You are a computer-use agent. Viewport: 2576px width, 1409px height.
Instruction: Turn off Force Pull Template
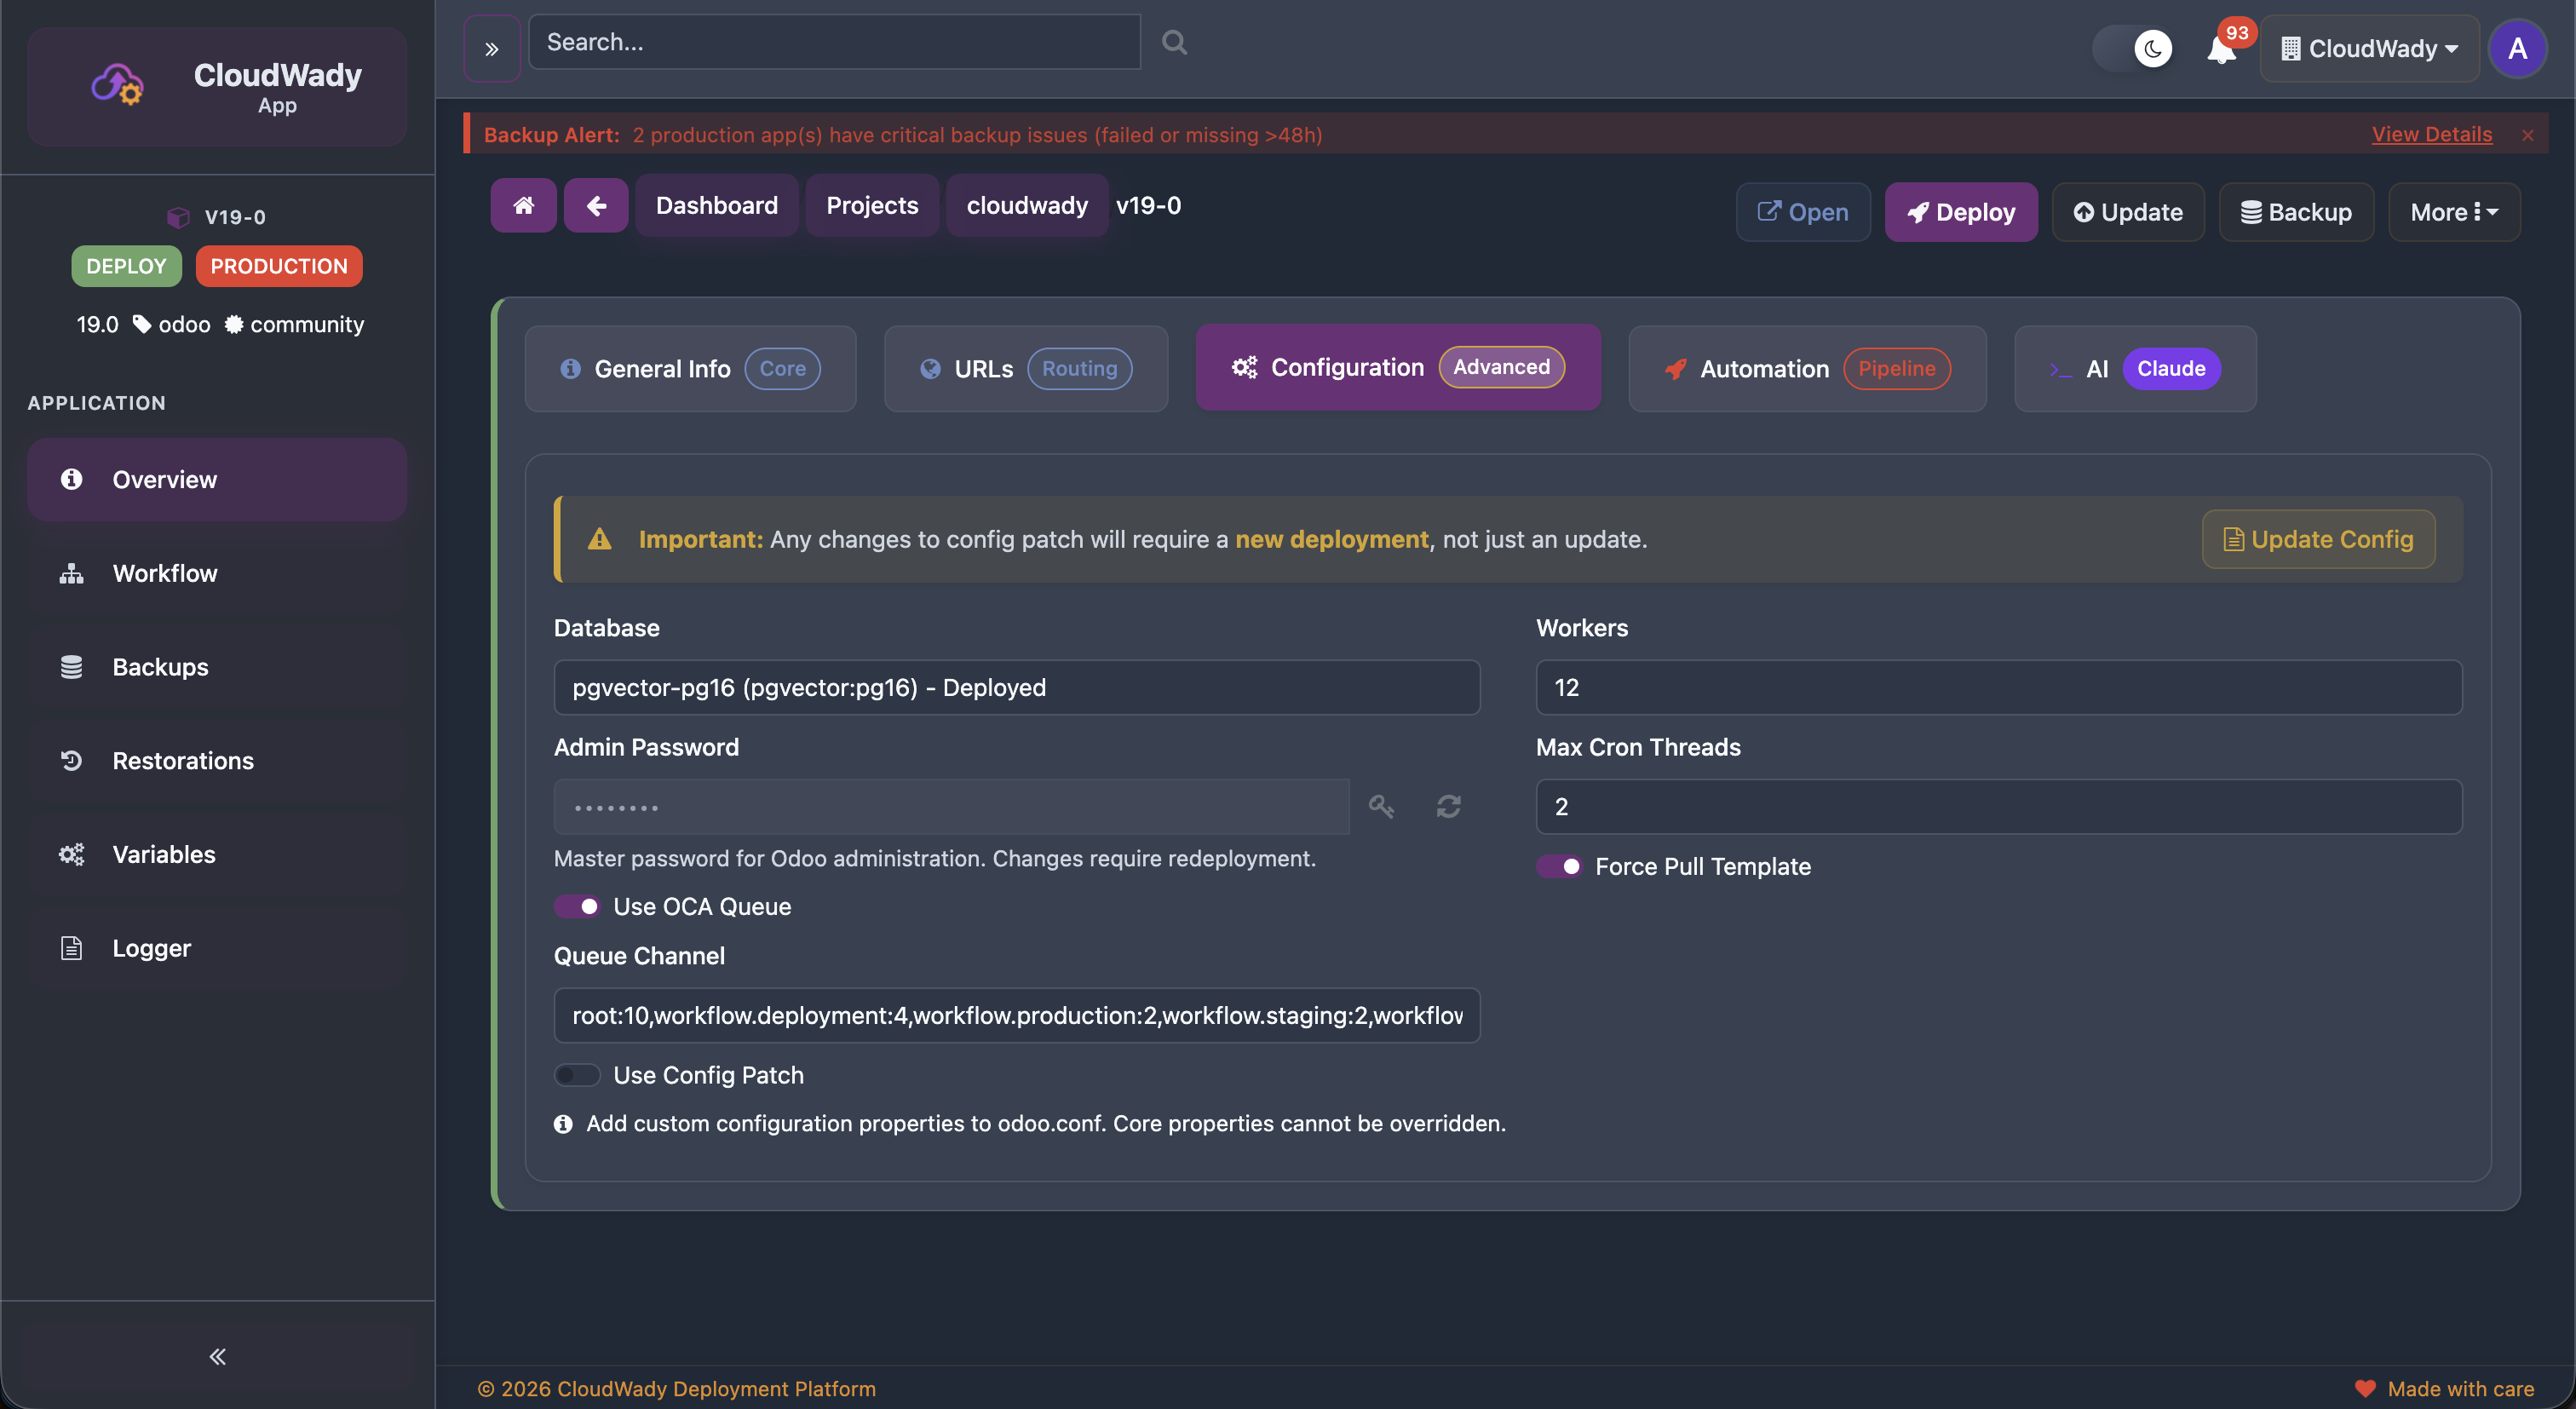pyautogui.click(x=1560, y=866)
